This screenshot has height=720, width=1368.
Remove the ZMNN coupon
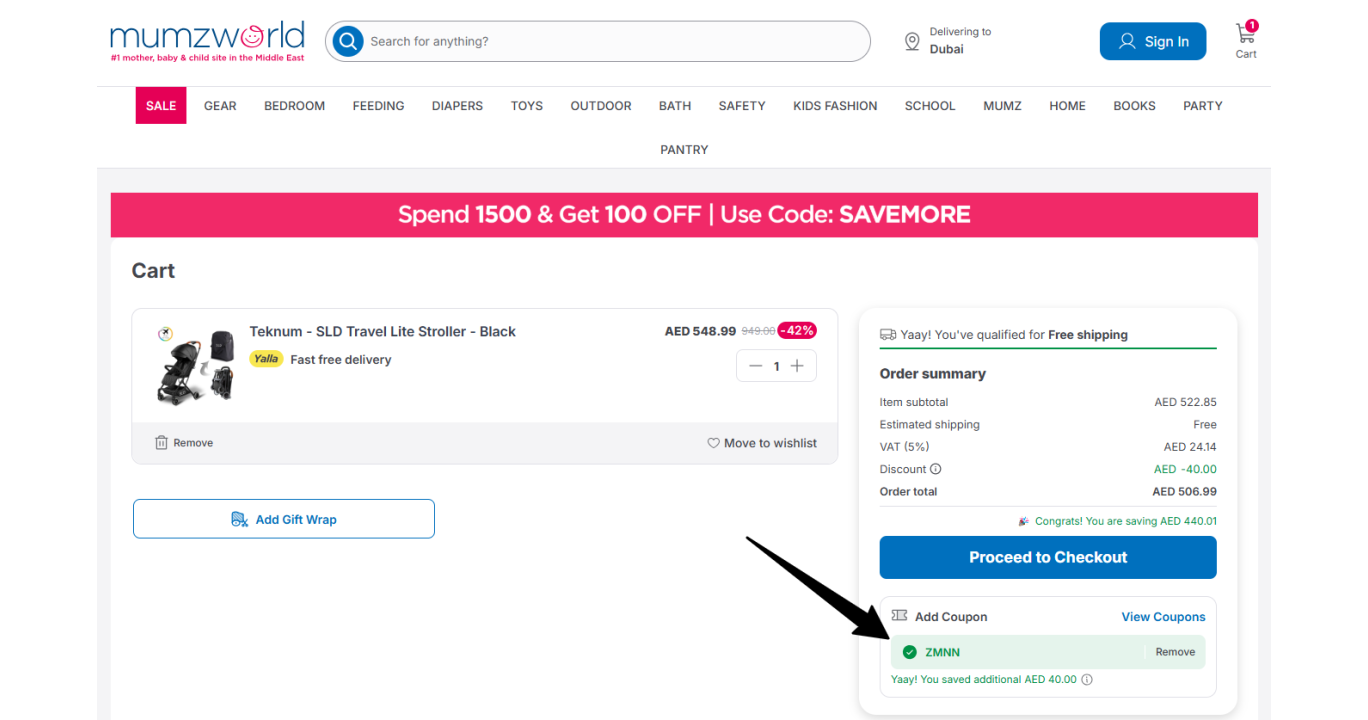(x=1175, y=652)
